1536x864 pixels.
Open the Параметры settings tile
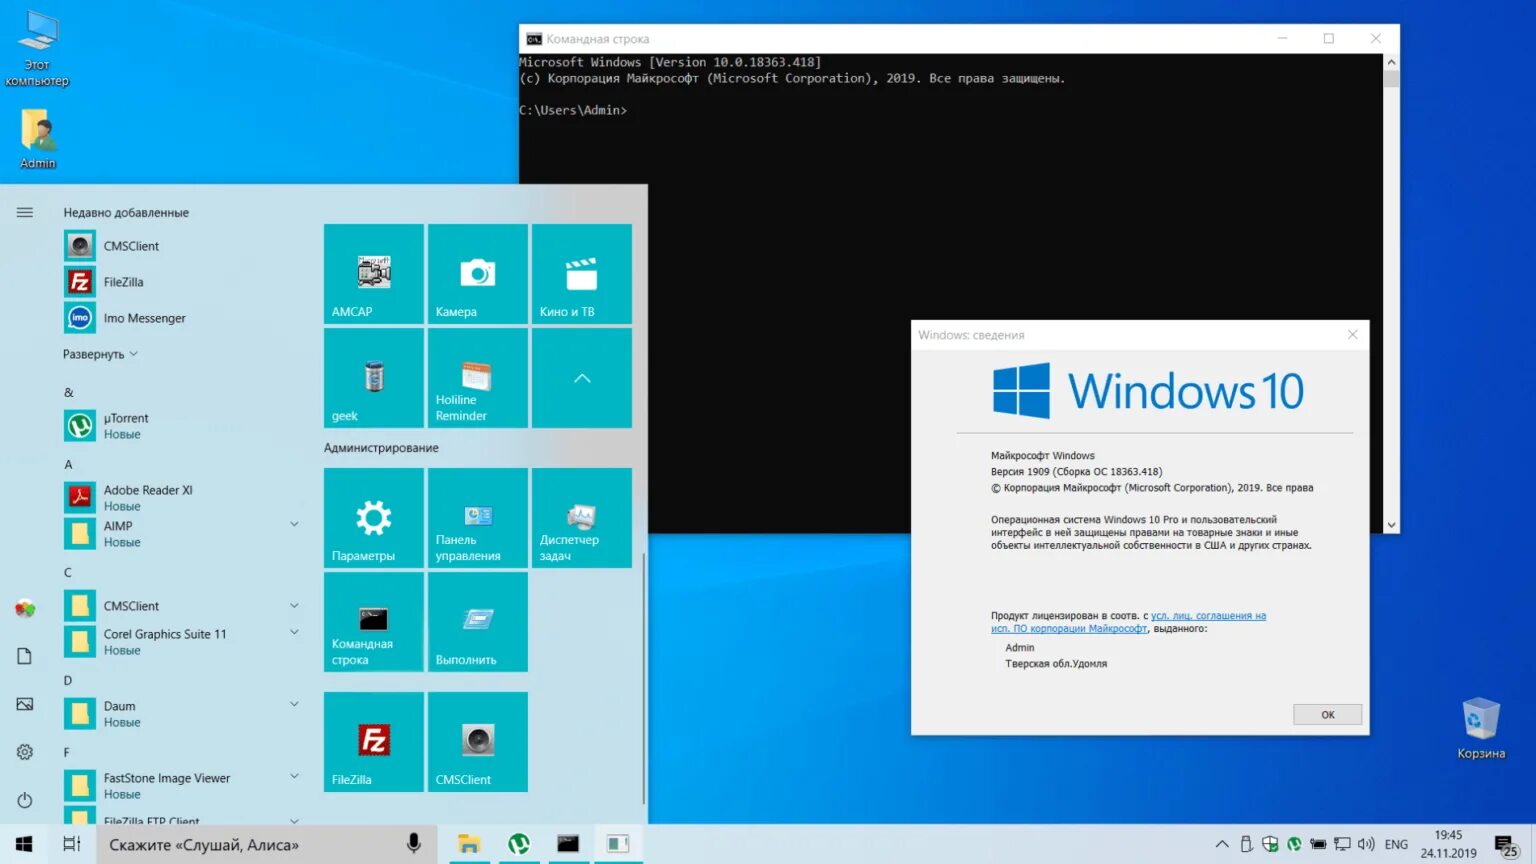pyautogui.click(x=374, y=518)
